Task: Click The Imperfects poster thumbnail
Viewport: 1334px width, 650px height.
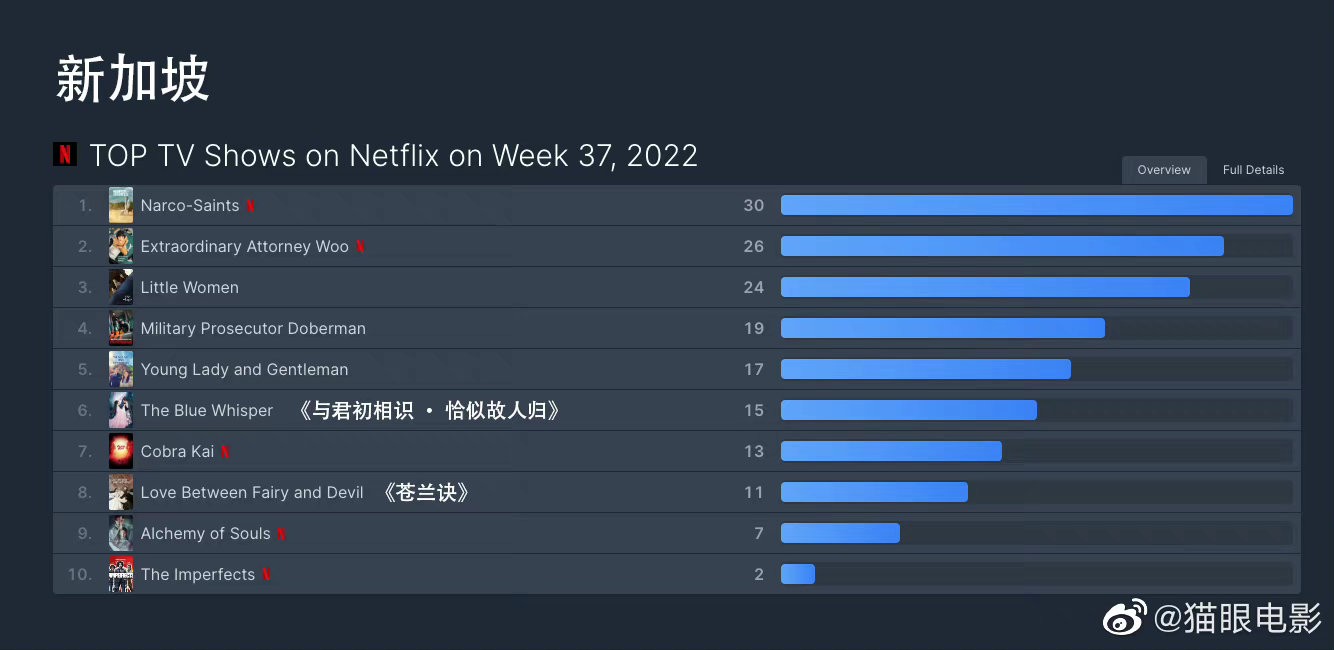Action: [x=121, y=574]
